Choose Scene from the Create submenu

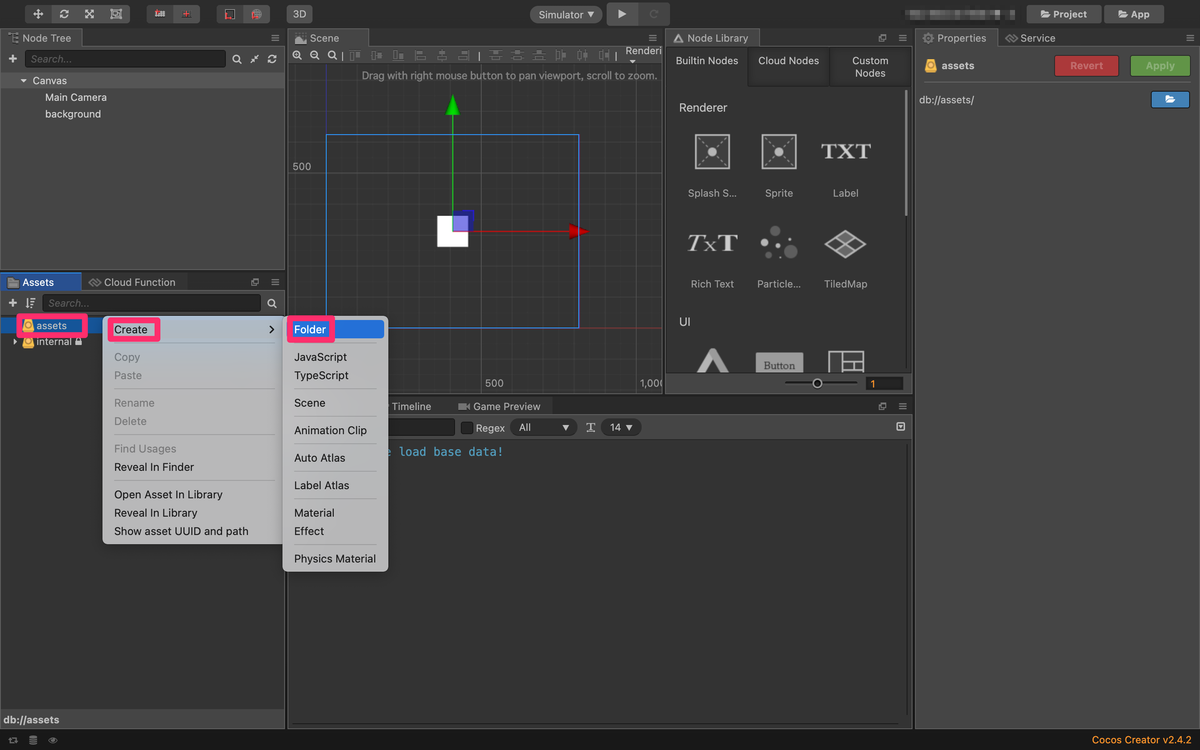coord(309,403)
